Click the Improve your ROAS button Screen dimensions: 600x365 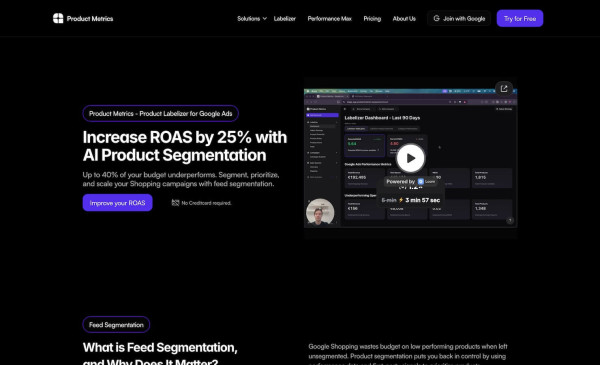(x=117, y=203)
